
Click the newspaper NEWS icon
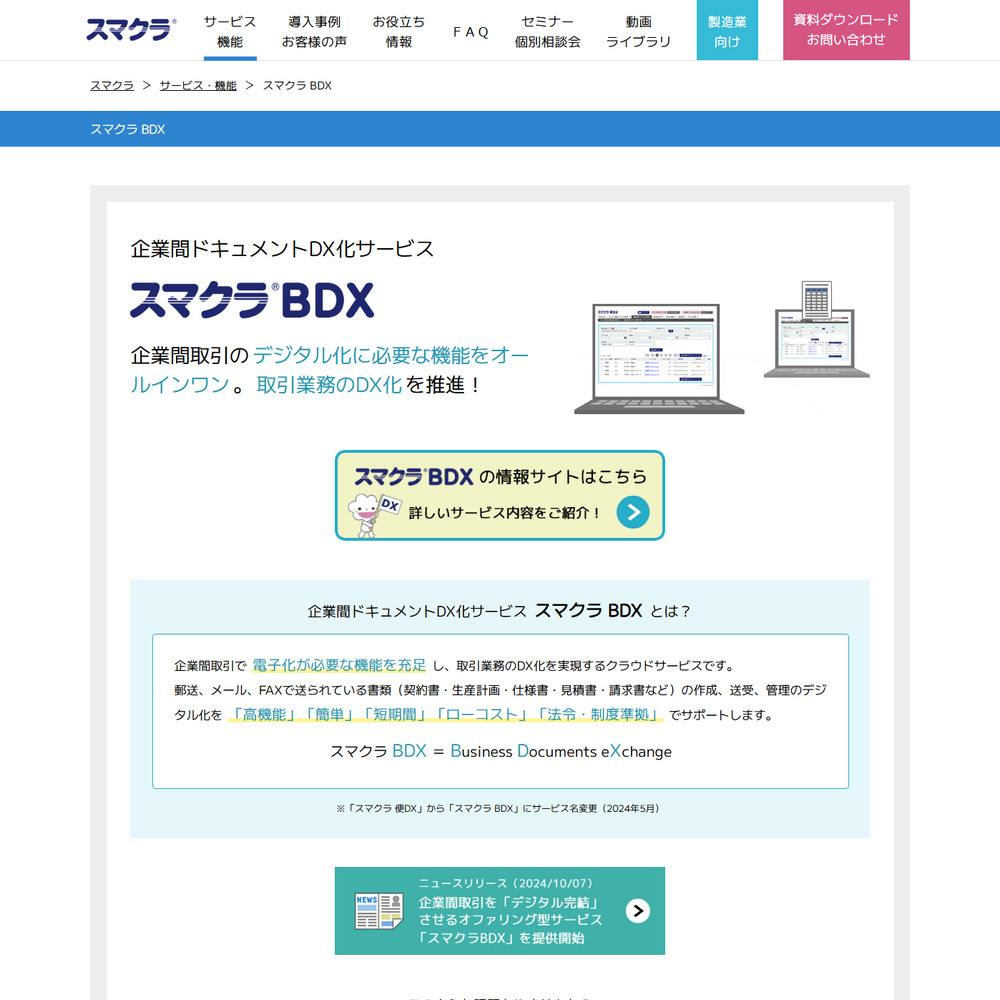click(x=379, y=911)
